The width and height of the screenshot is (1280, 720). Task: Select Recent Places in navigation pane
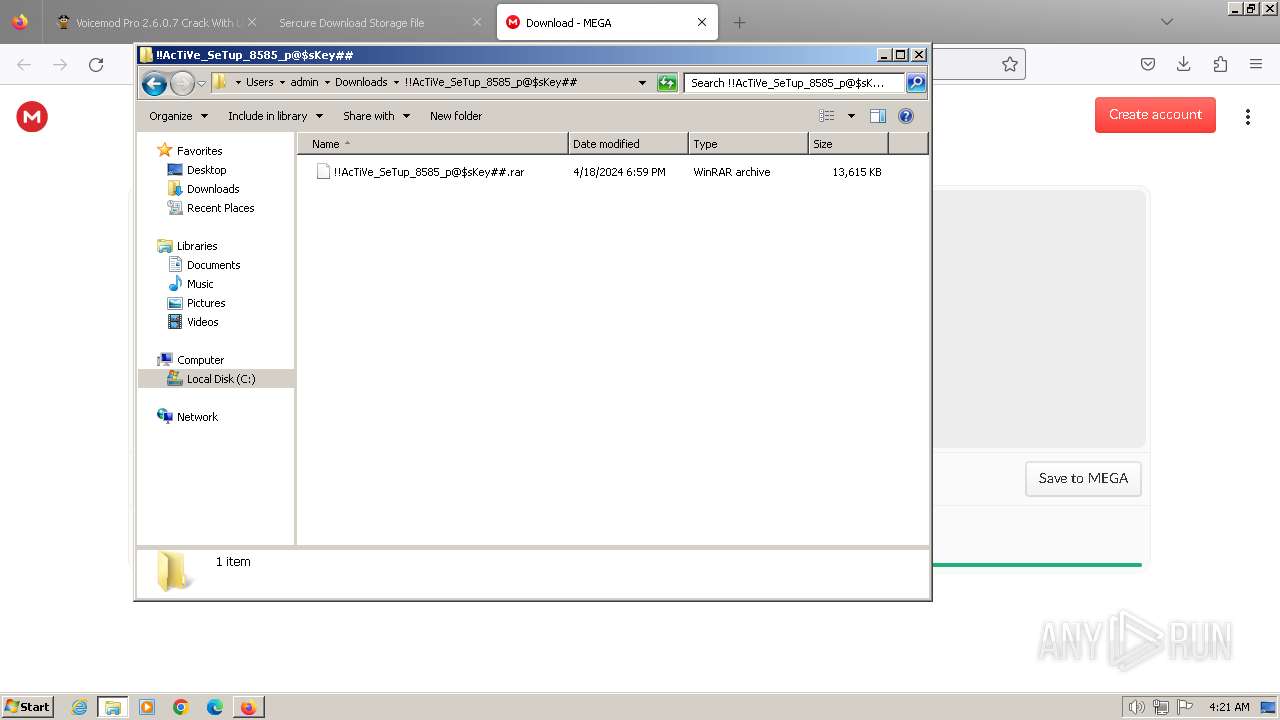click(x=211, y=208)
